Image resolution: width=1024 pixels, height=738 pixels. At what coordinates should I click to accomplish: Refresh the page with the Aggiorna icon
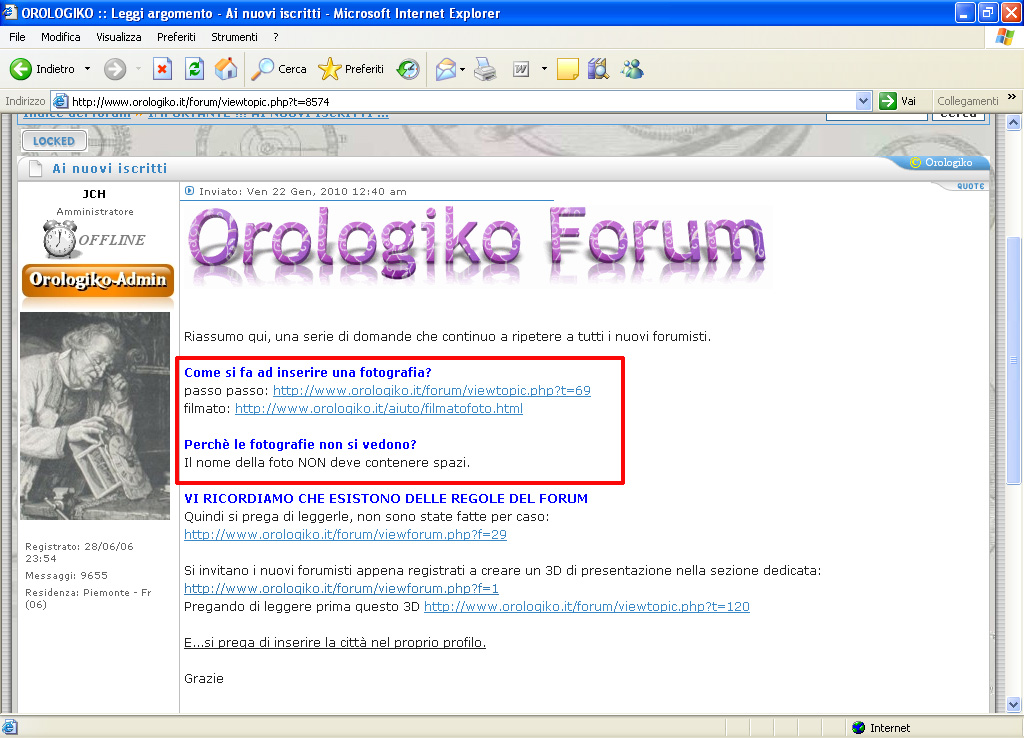[x=195, y=69]
